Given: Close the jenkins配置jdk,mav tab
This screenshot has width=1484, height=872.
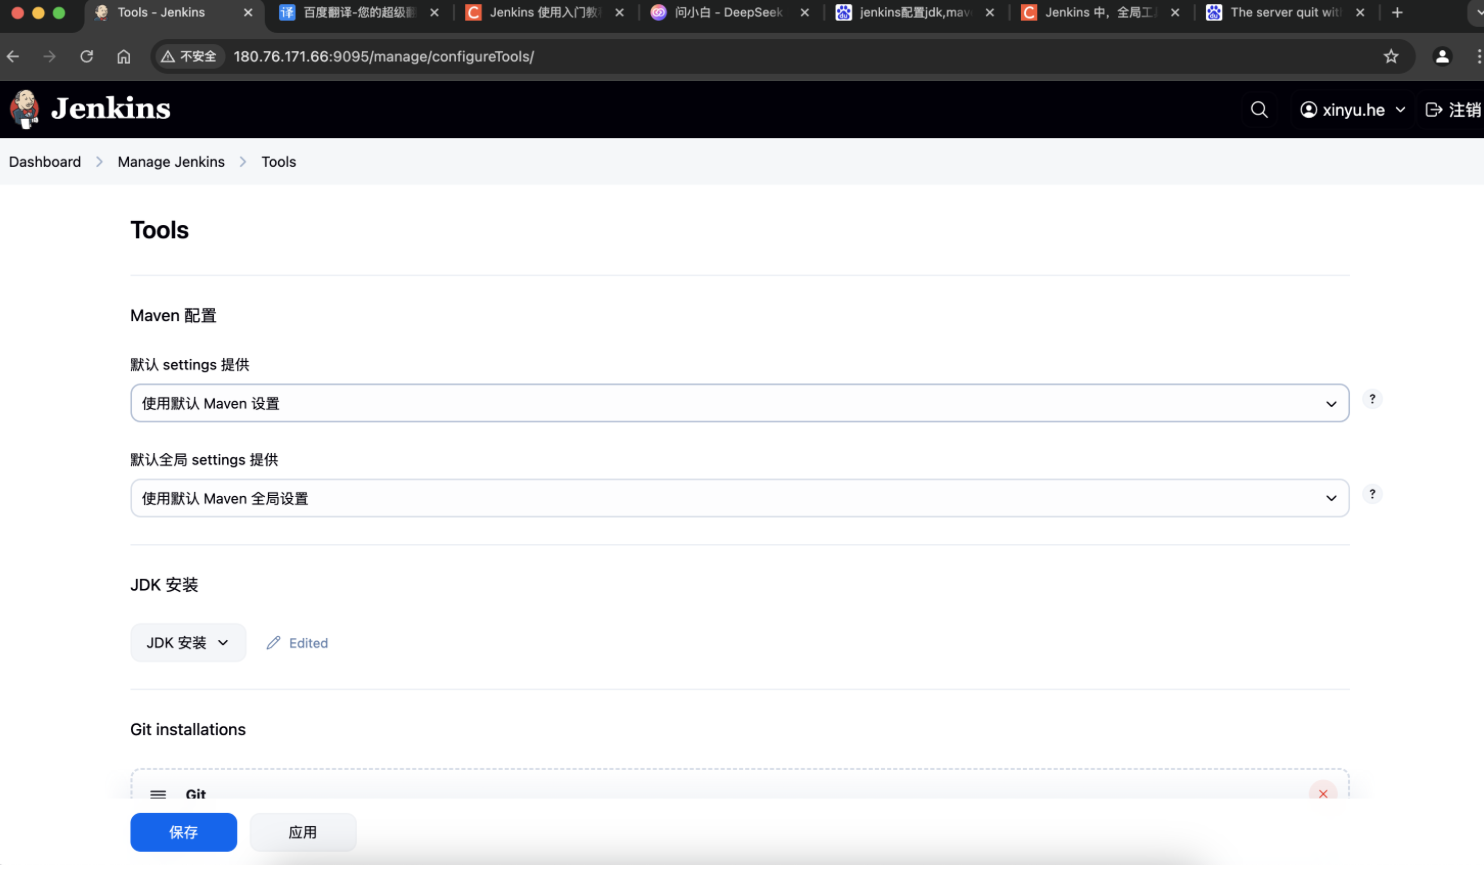Looking at the screenshot, I should (x=990, y=13).
